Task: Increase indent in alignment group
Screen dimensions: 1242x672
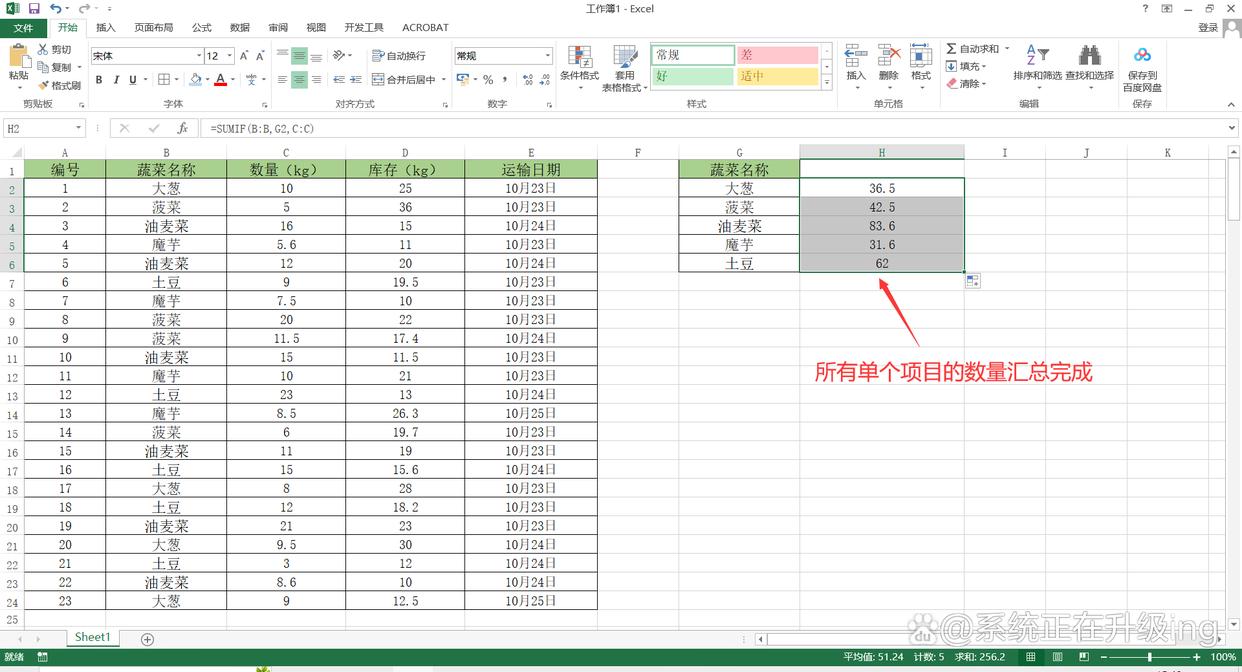Action: pyautogui.click(x=358, y=80)
